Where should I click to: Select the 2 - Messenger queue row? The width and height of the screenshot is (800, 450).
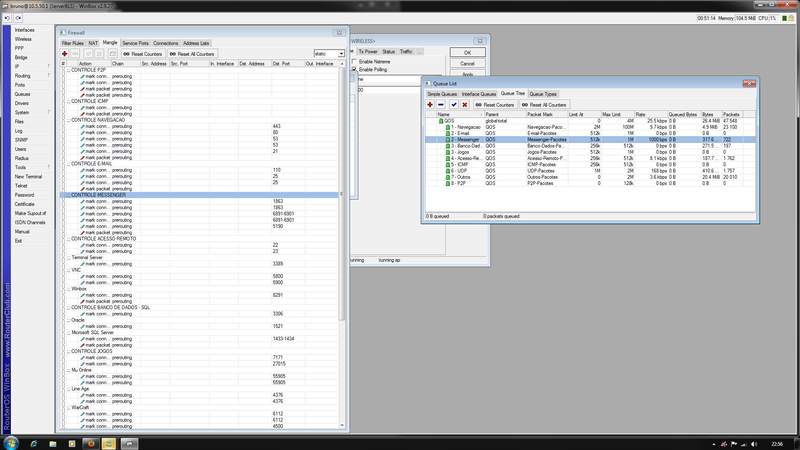click(590, 139)
